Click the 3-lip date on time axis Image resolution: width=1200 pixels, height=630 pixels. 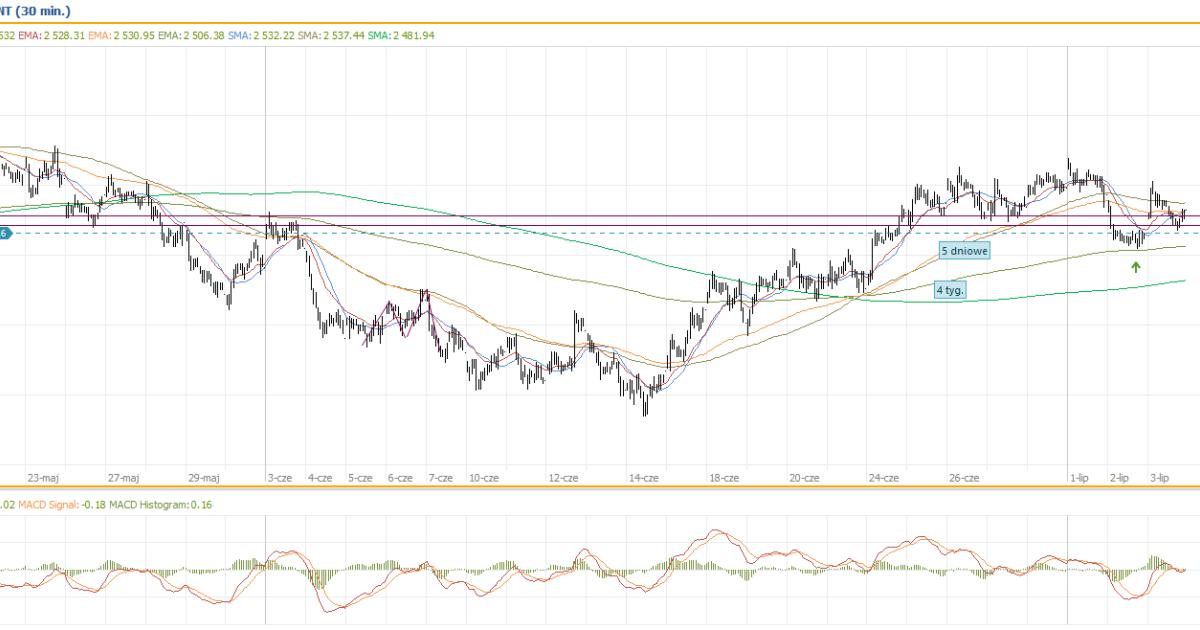click(x=1160, y=478)
